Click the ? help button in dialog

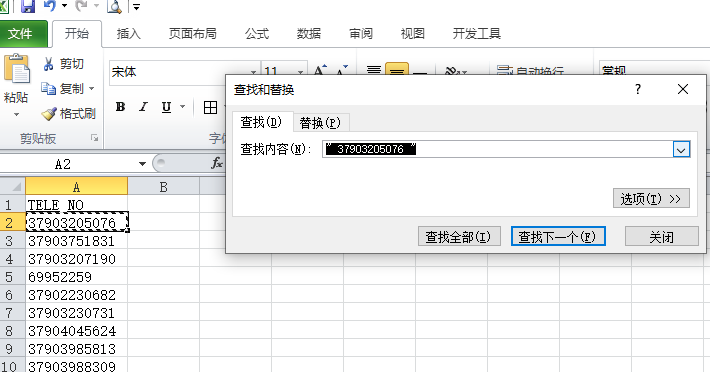[x=638, y=89]
